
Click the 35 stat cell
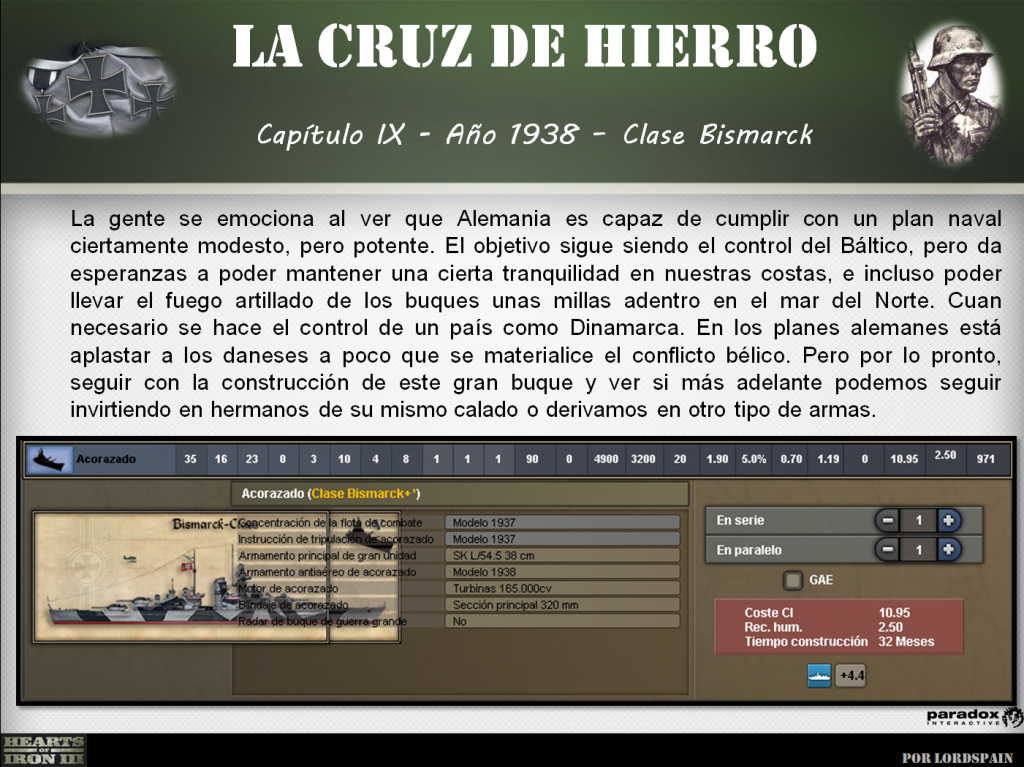[190, 459]
